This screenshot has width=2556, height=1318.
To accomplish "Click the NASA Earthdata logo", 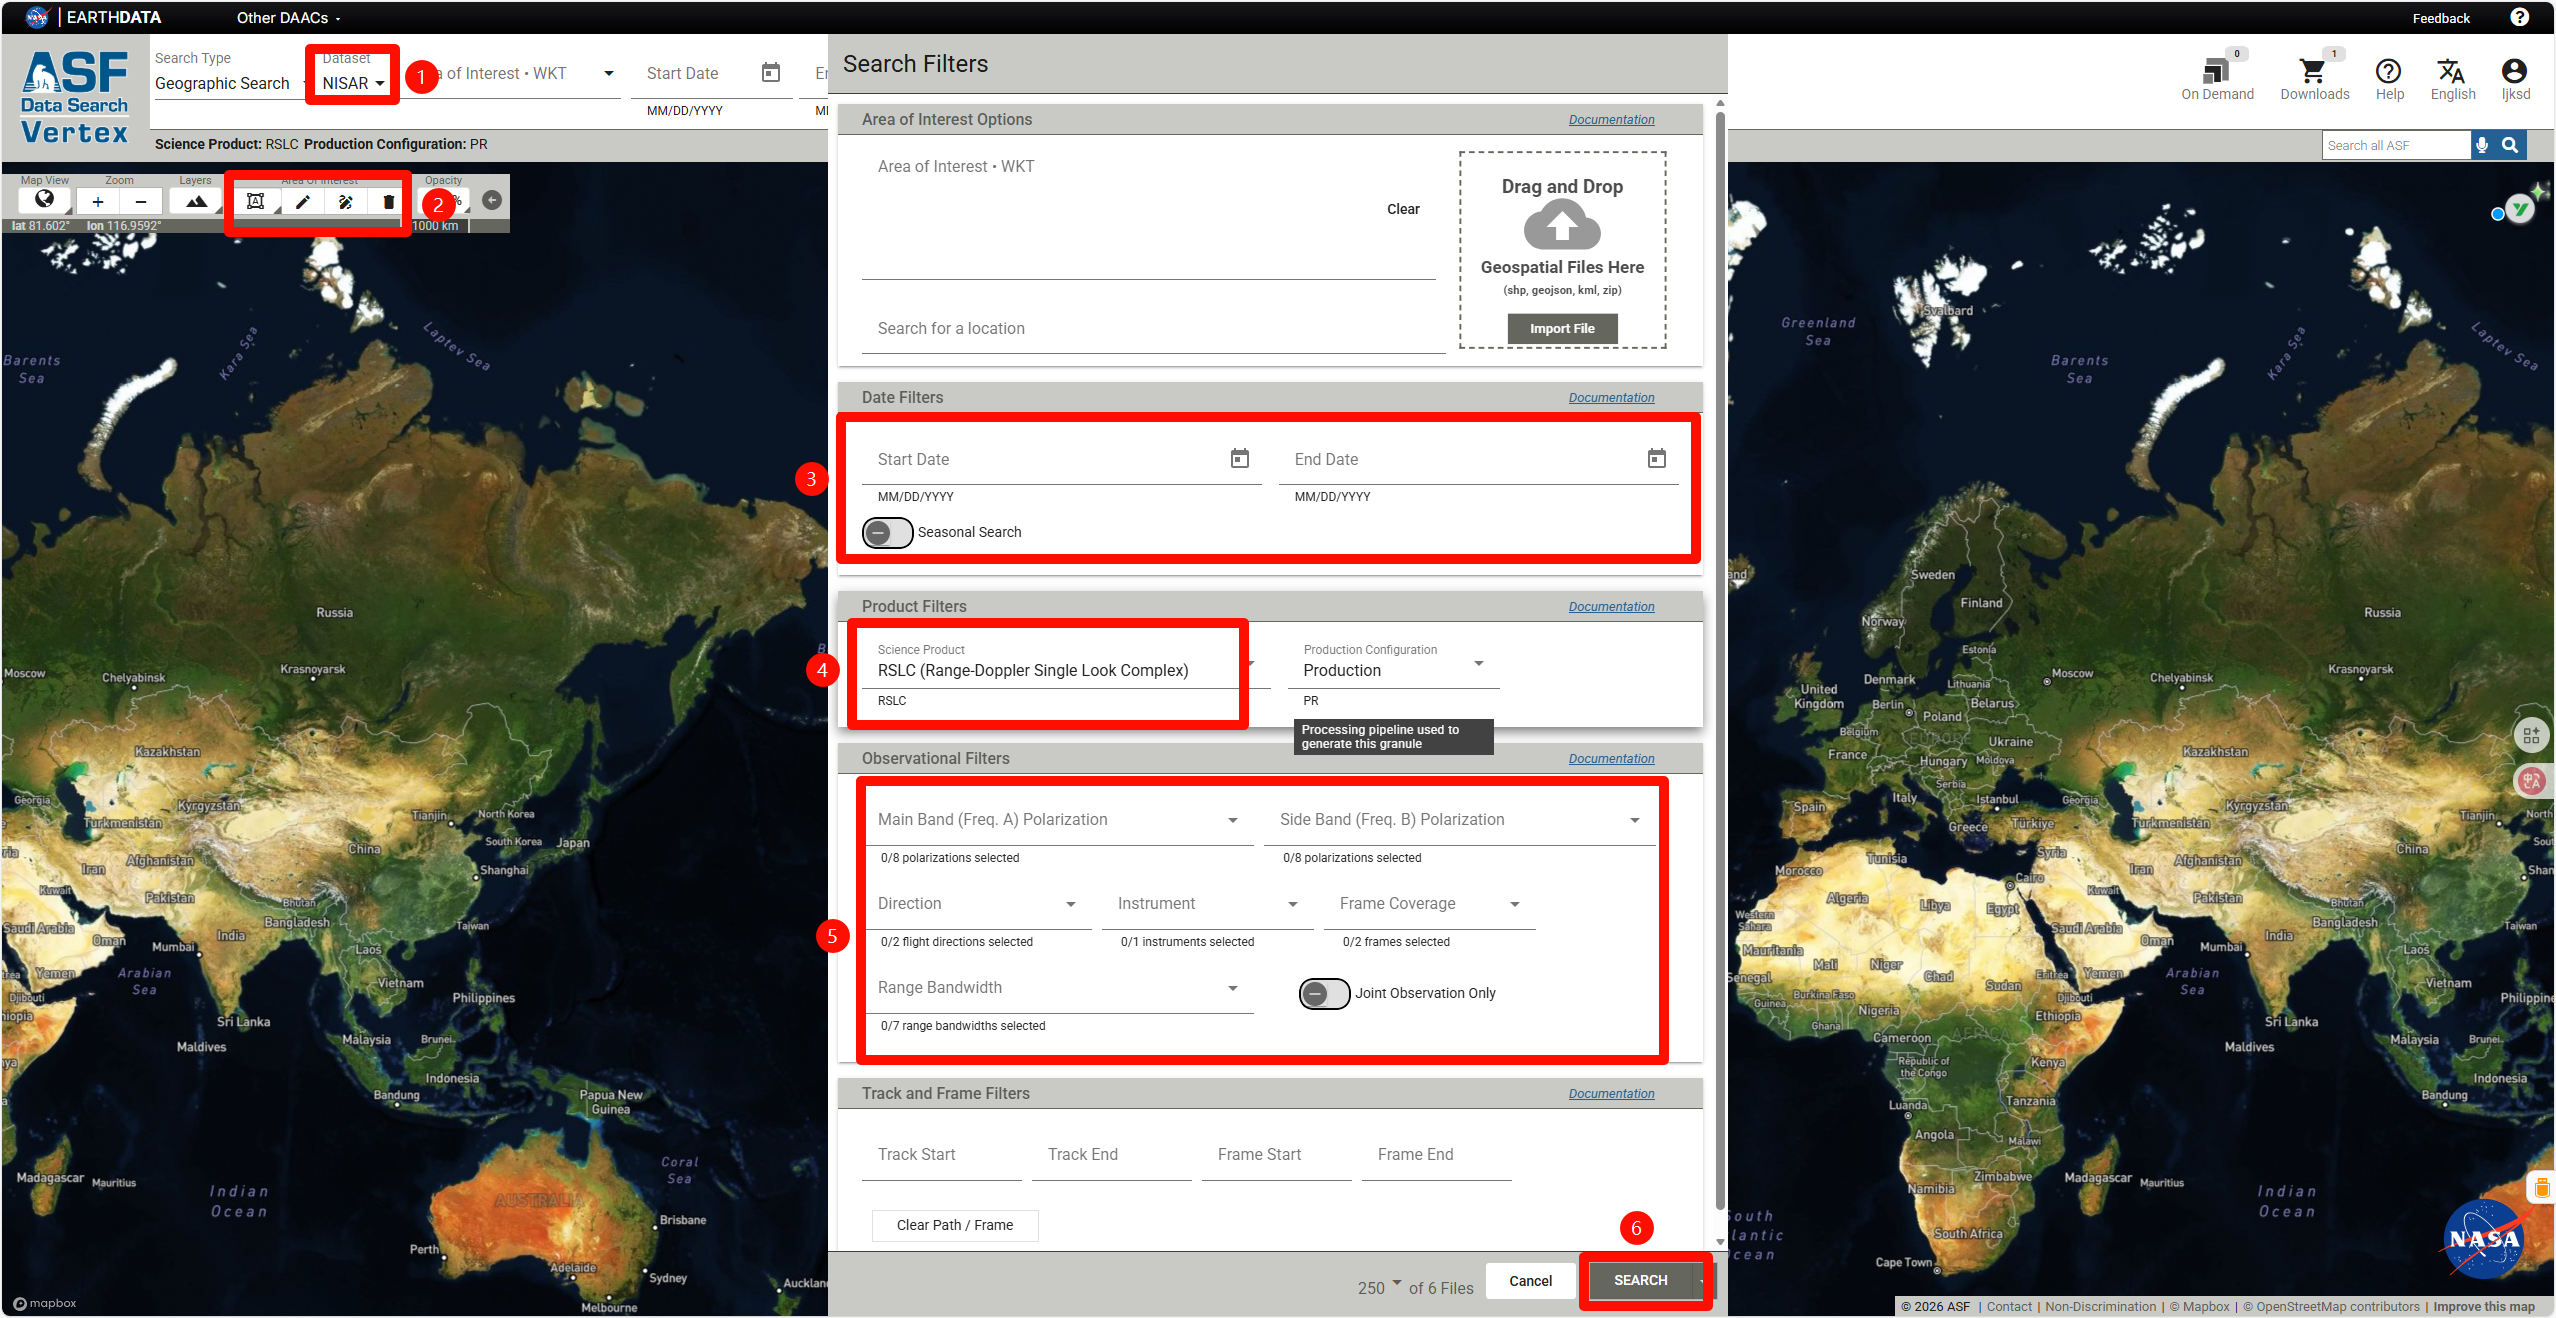I will tap(92, 17).
